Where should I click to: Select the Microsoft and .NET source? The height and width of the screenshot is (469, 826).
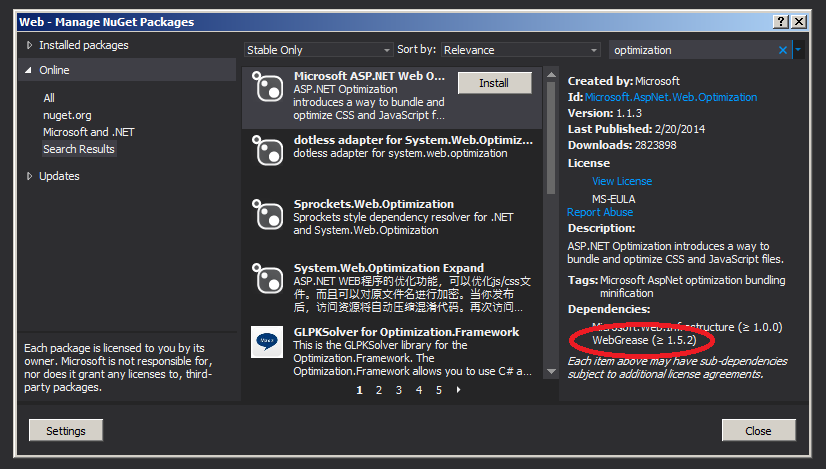pos(88,132)
